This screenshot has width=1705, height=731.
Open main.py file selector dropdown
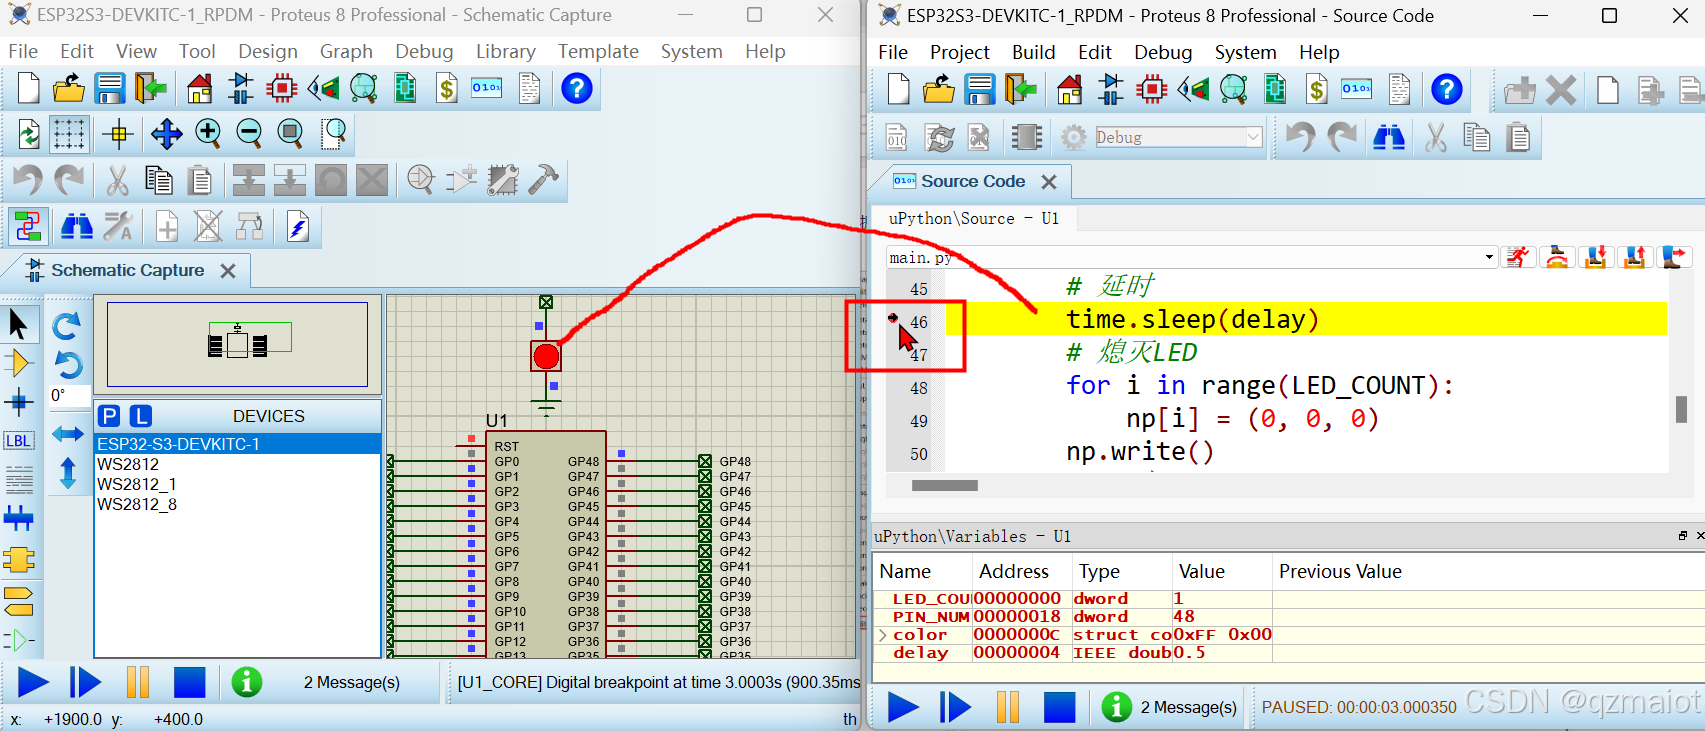click(1490, 258)
